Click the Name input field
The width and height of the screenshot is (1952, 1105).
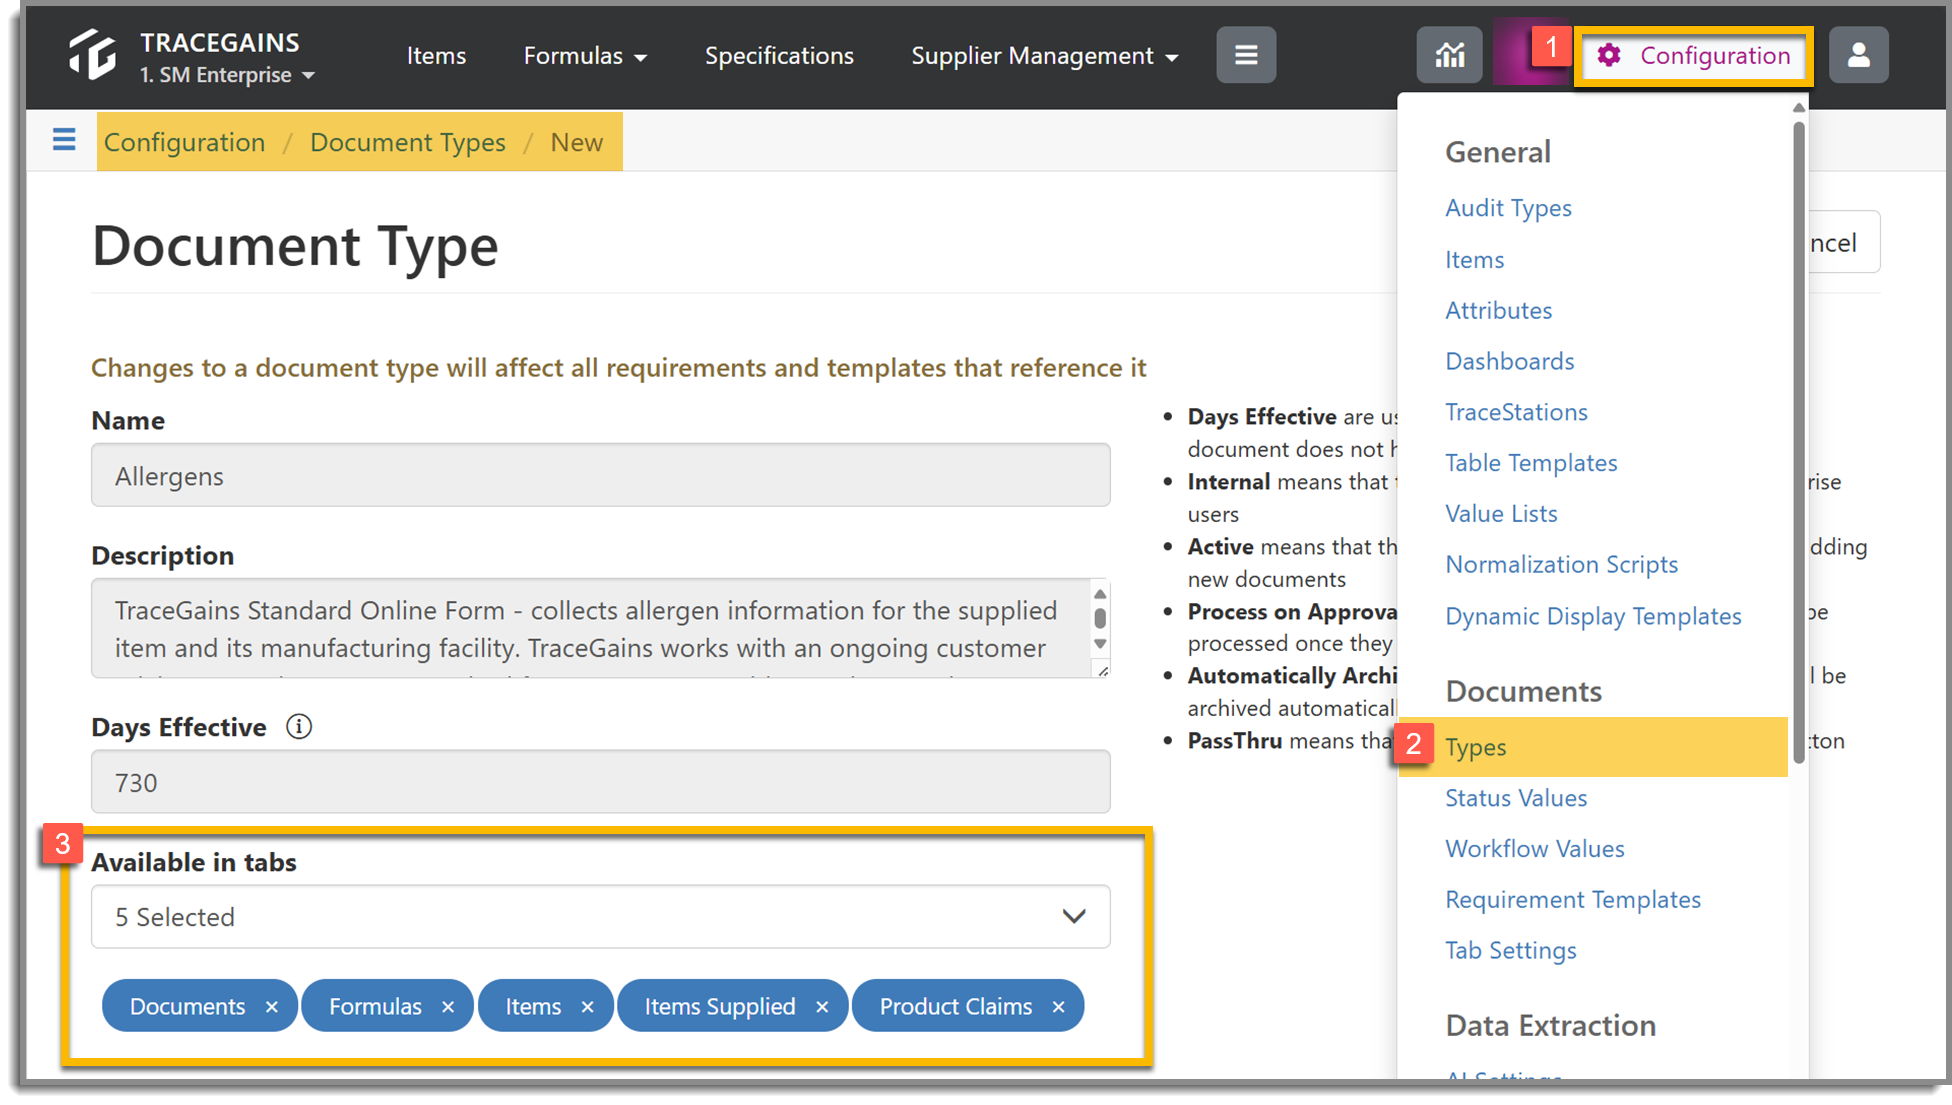tap(601, 475)
